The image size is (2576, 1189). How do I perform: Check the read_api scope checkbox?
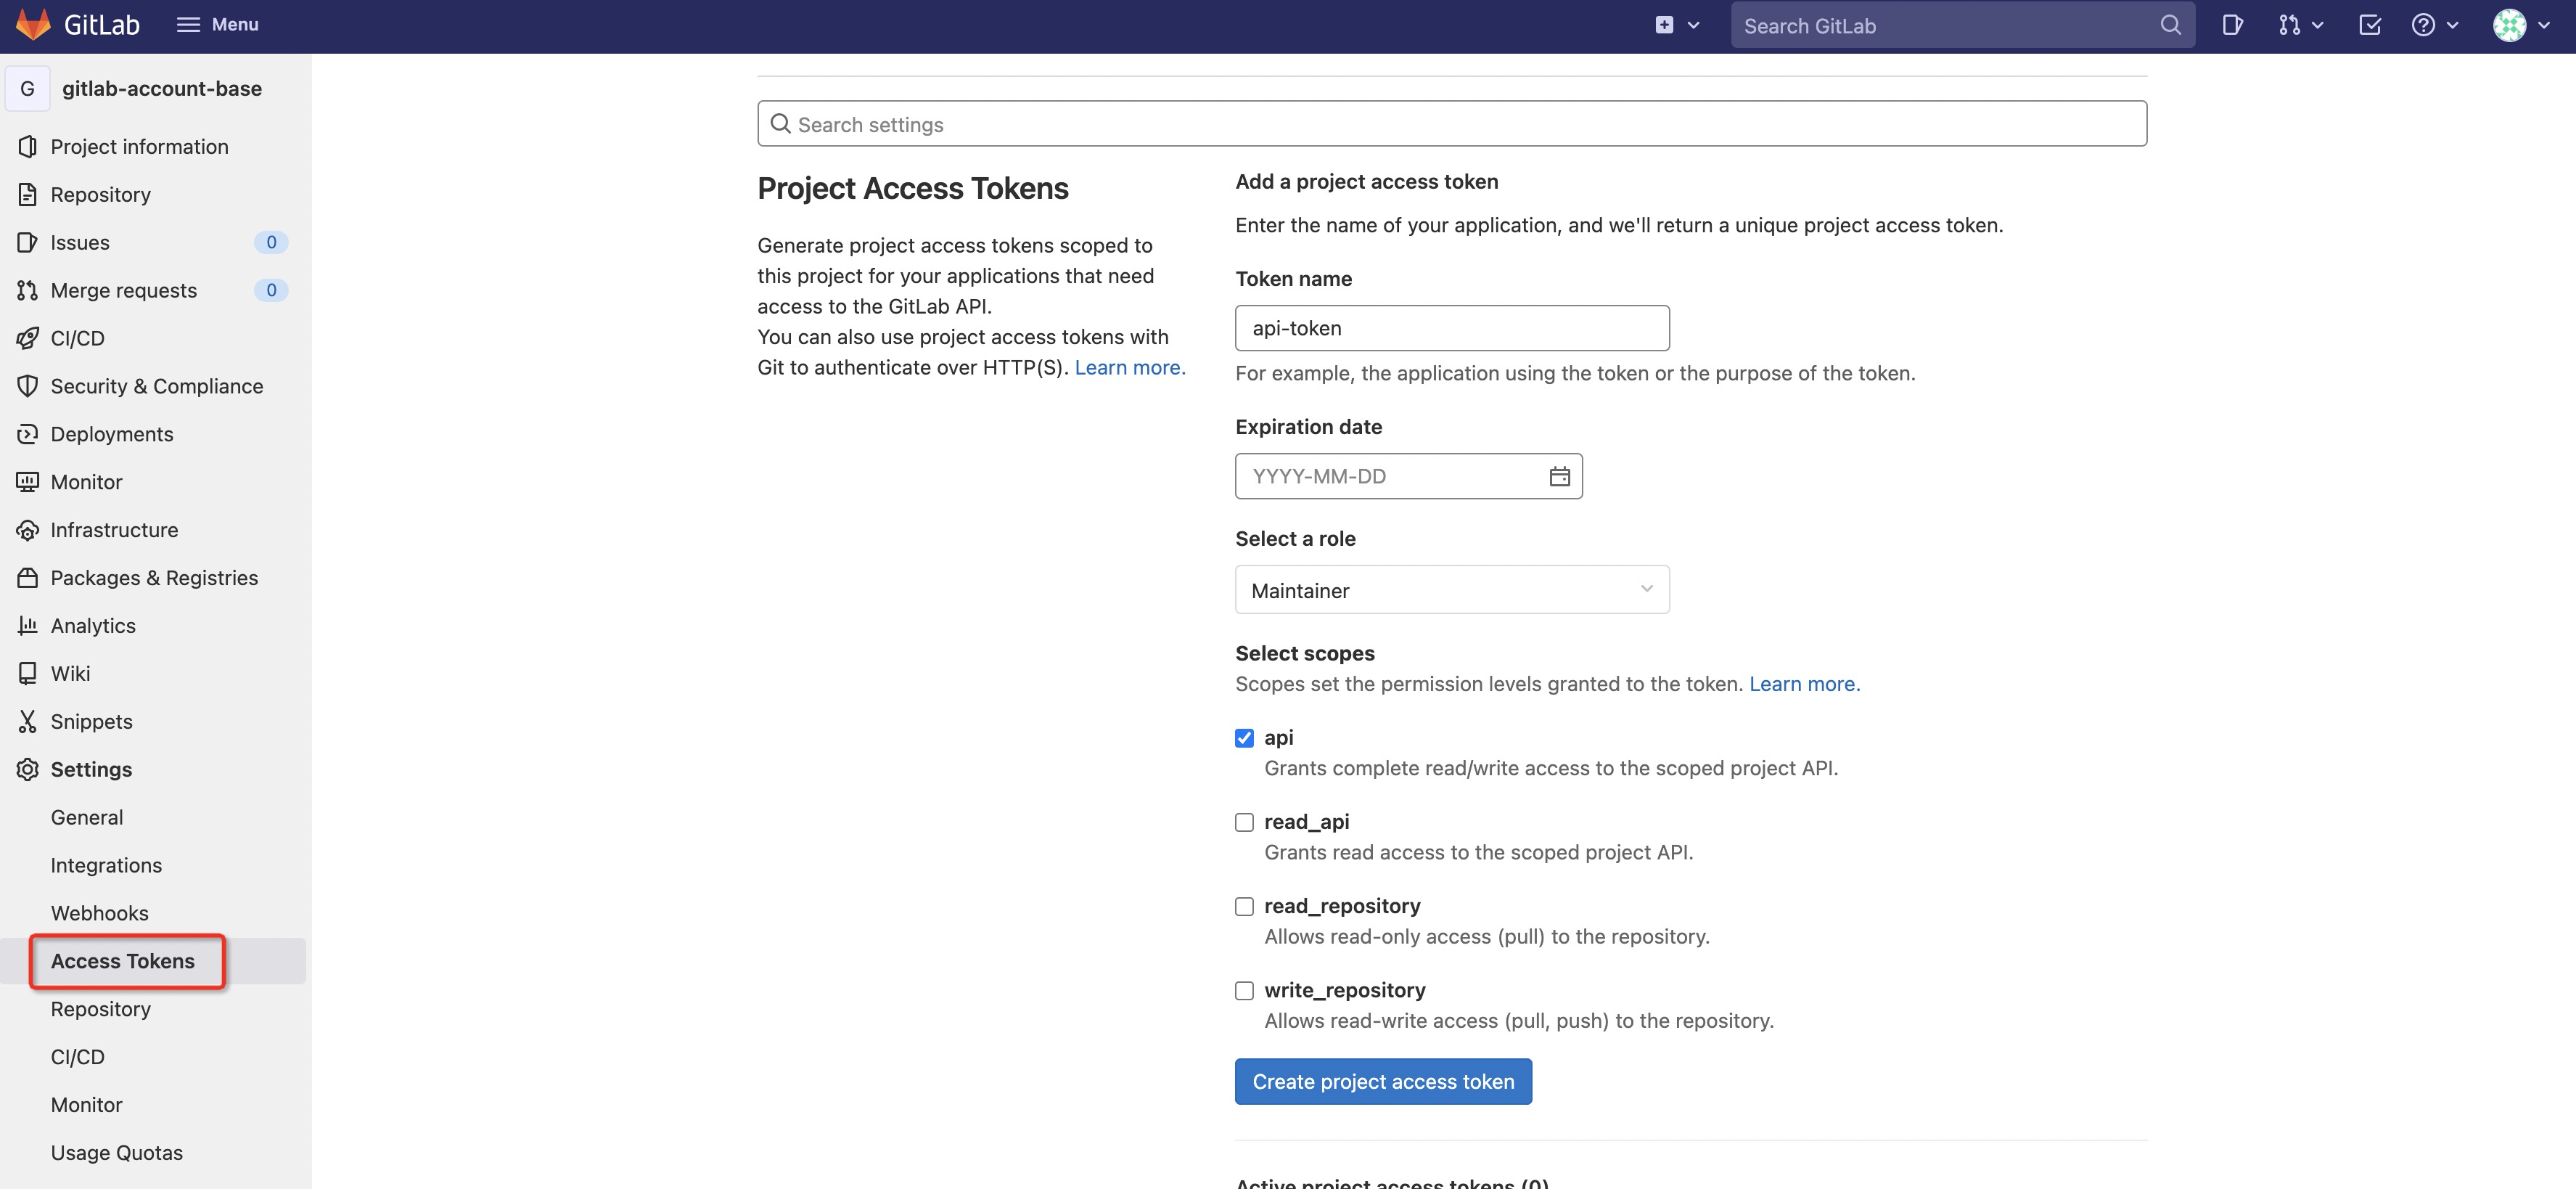pyautogui.click(x=1244, y=822)
